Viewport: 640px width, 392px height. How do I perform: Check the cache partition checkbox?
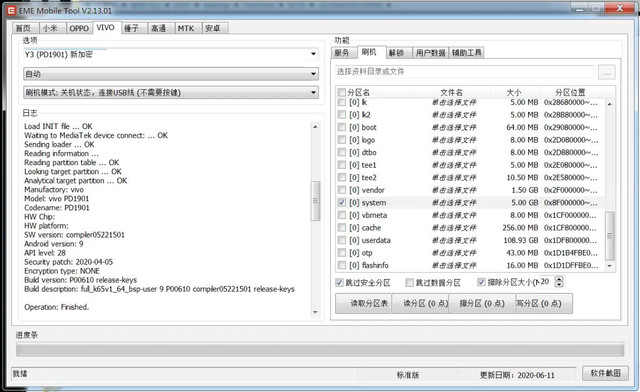342,227
